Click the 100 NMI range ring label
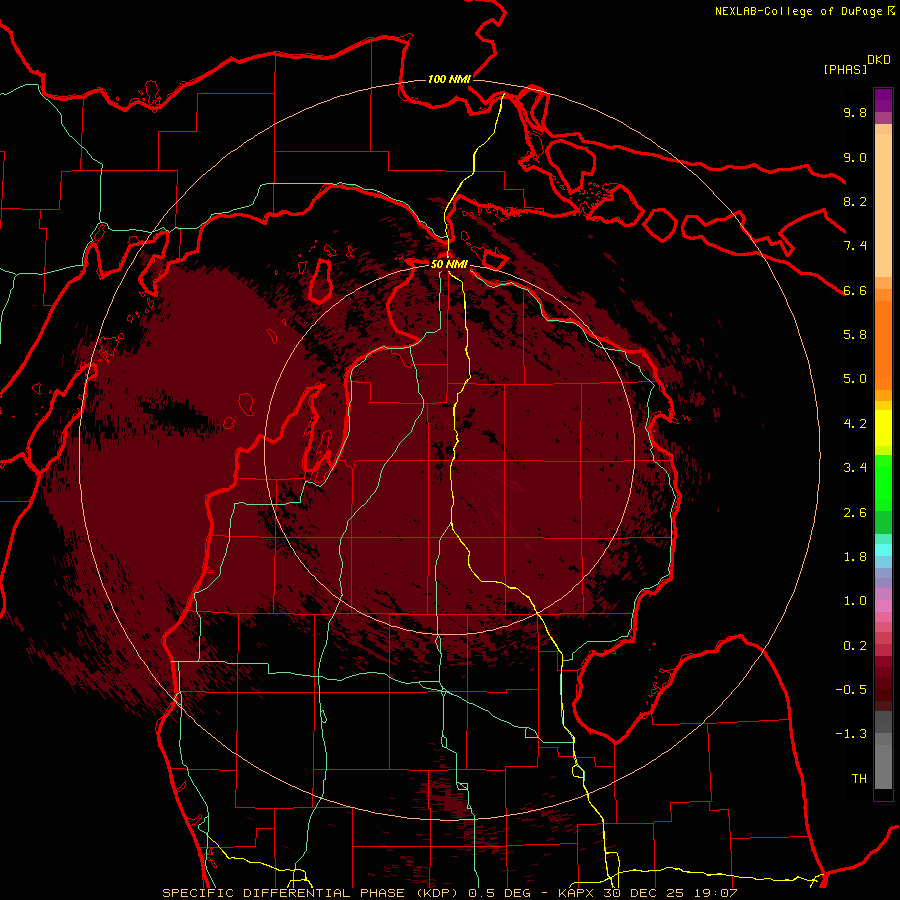This screenshot has width=900, height=900. tap(449, 79)
